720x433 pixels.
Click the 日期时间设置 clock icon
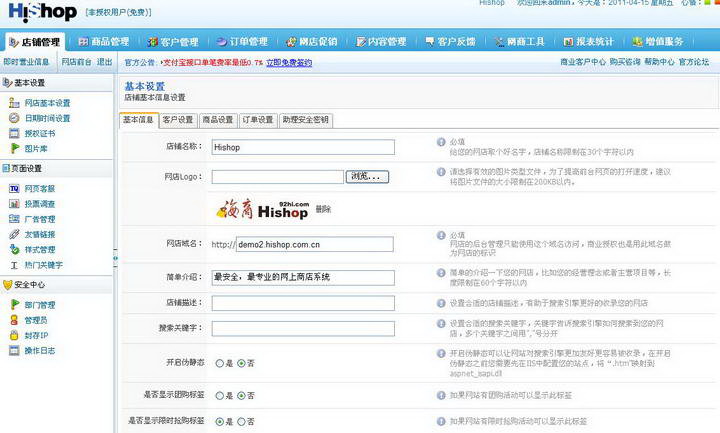[x=14, y=118]
